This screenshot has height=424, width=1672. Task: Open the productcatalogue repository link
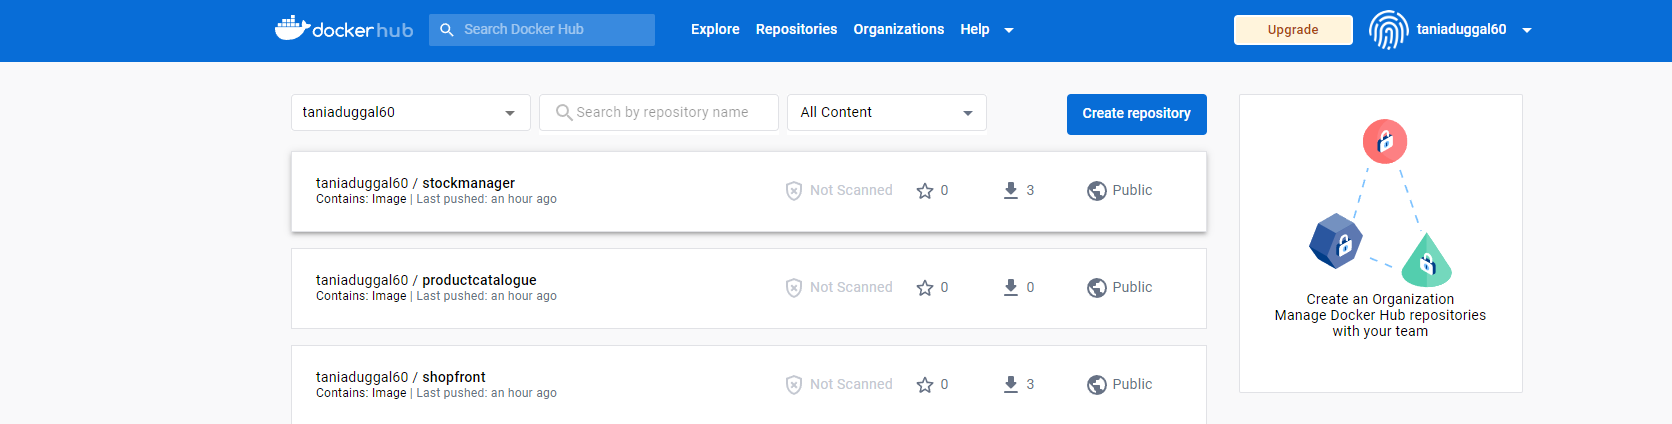479,280
